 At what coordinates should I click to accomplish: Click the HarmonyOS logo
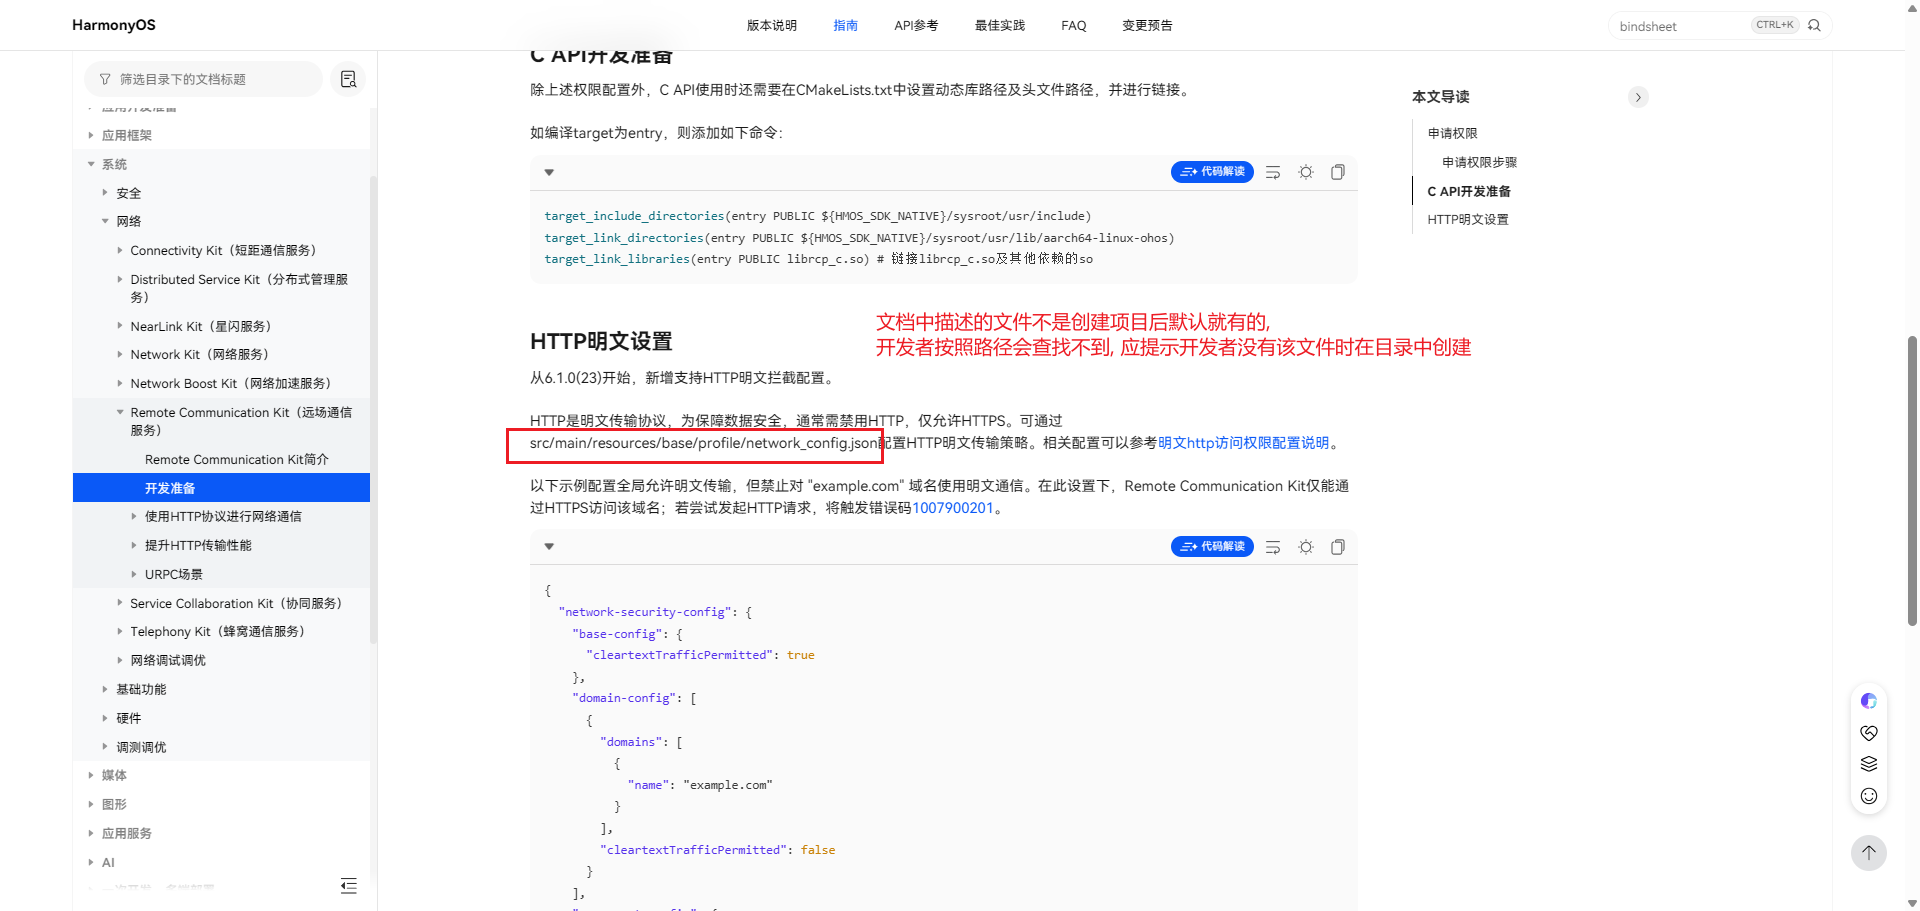(x=114, y=25)
